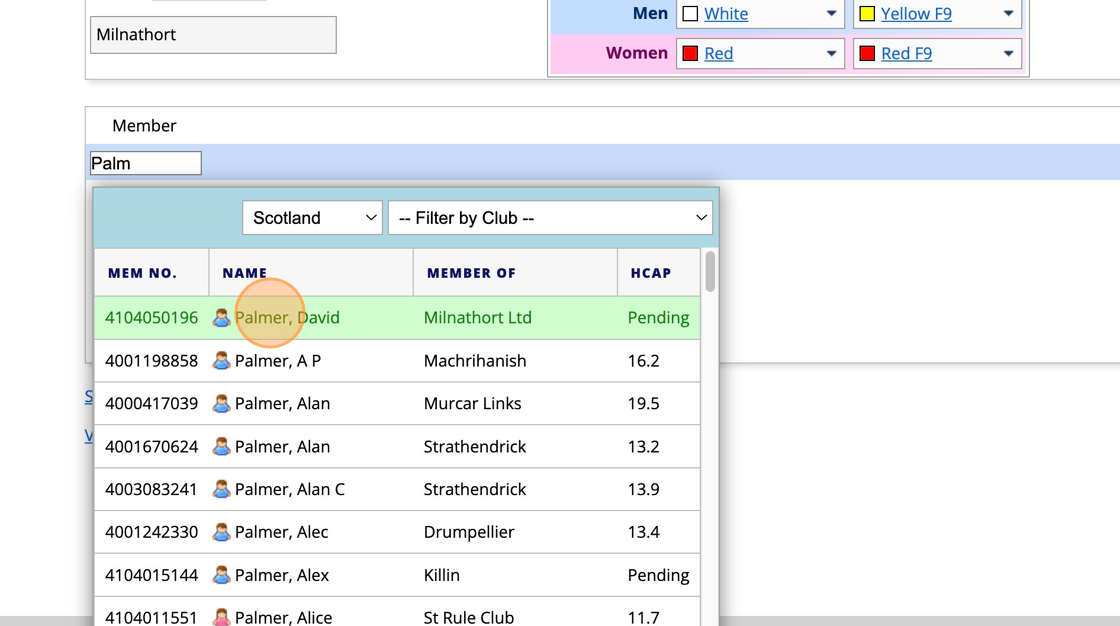This screenshot has height=626, width=1120.
Task: Open the Filter by Club dropdown
Action: tap(550, 218)
